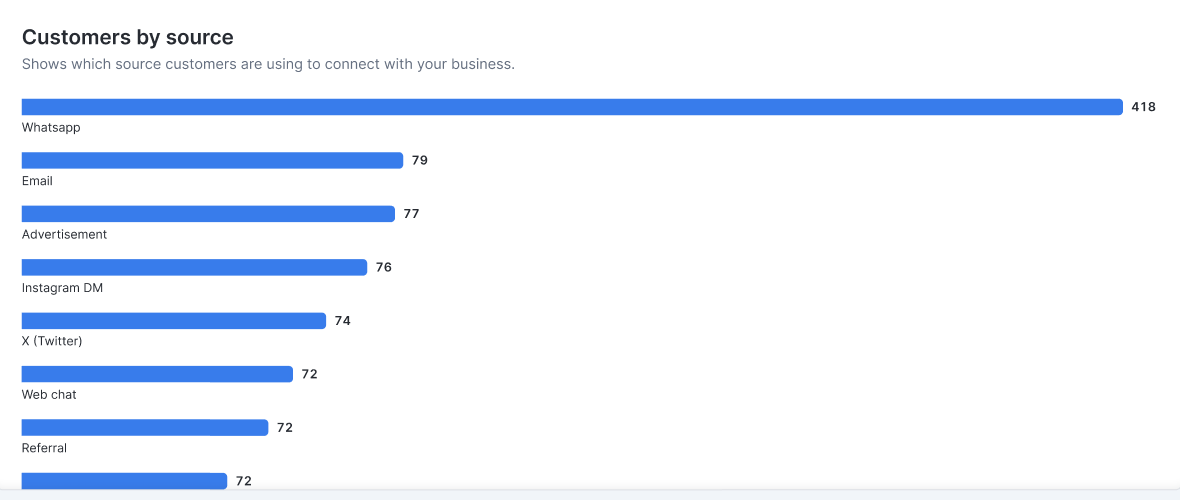Click the 77 value label
Screen dimensions: 1180x500
[x=412, y=214]
